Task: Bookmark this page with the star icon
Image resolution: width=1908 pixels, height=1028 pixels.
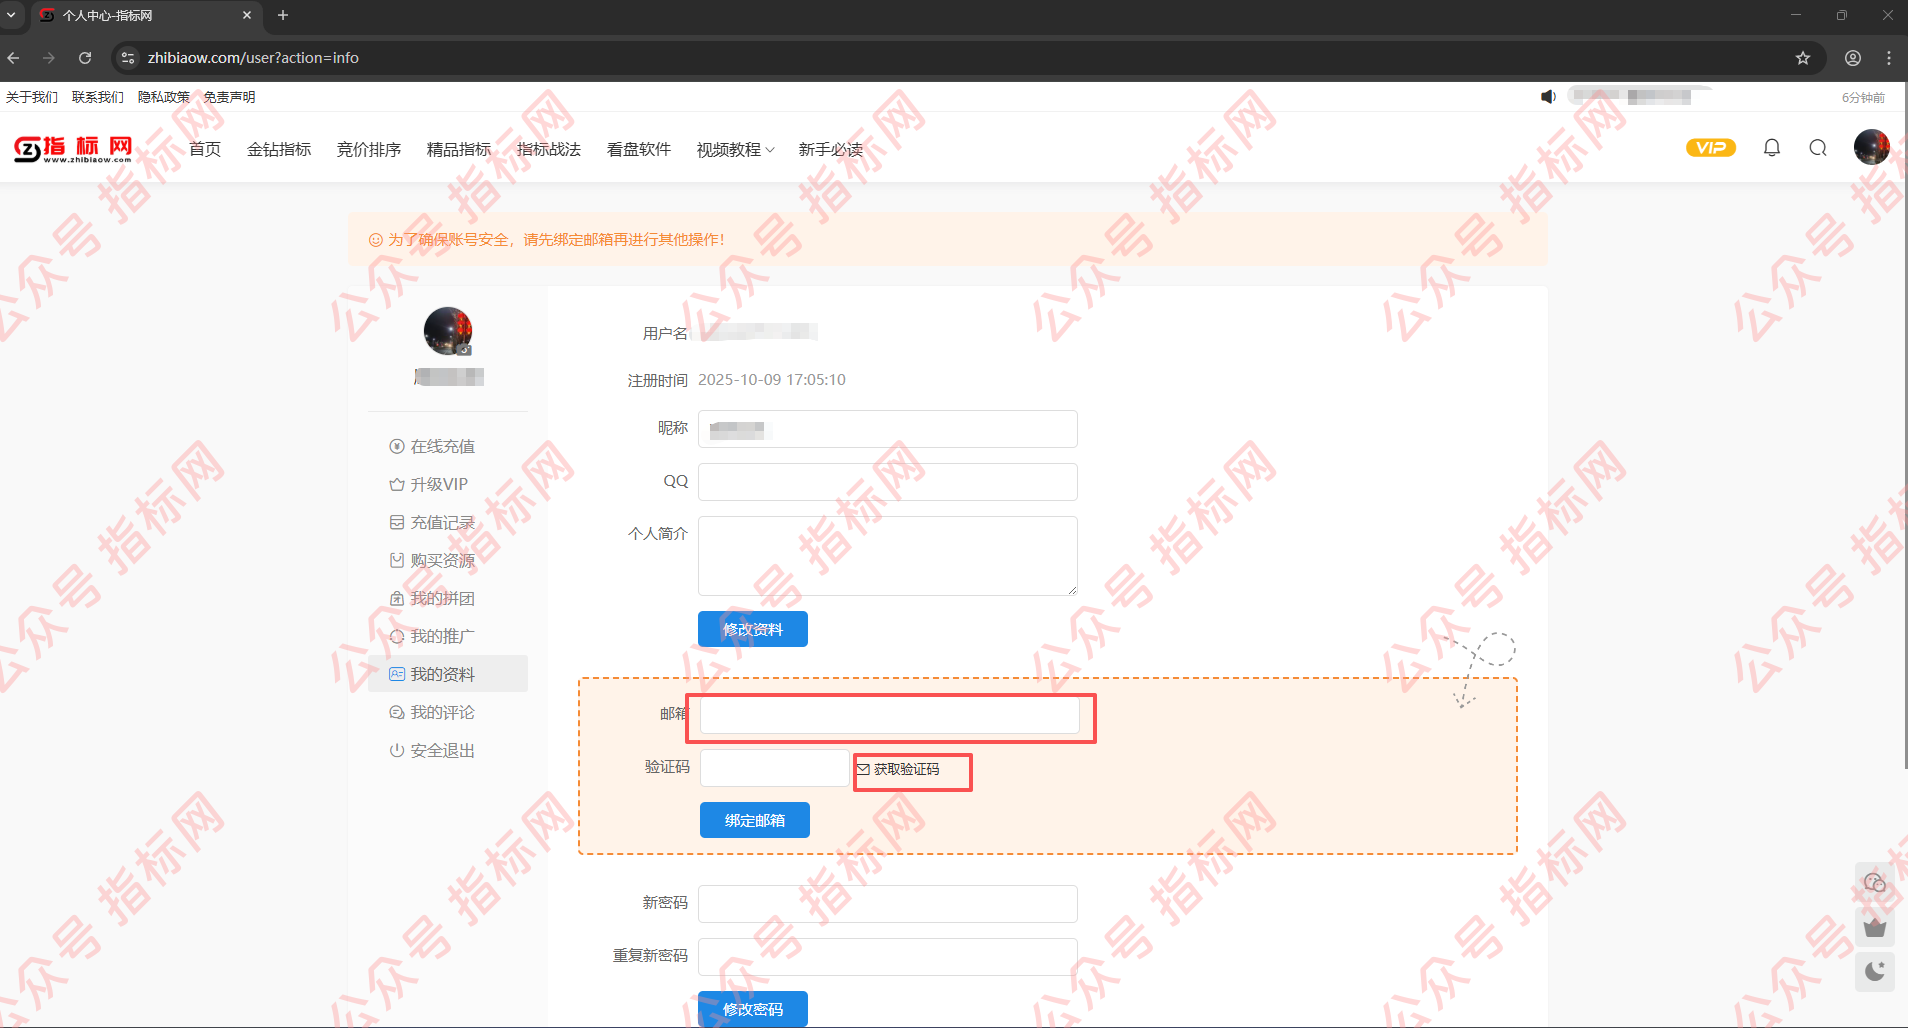Action: coord(1802,58)
